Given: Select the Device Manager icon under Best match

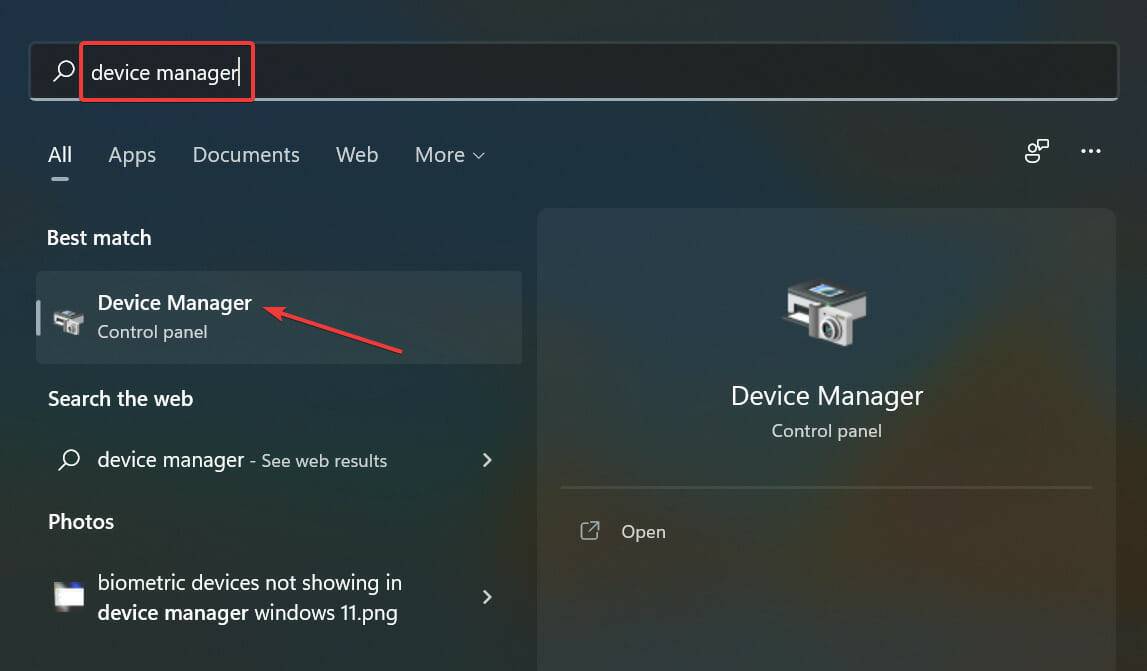Looking at the screenshot, I should tap(67, 316).
